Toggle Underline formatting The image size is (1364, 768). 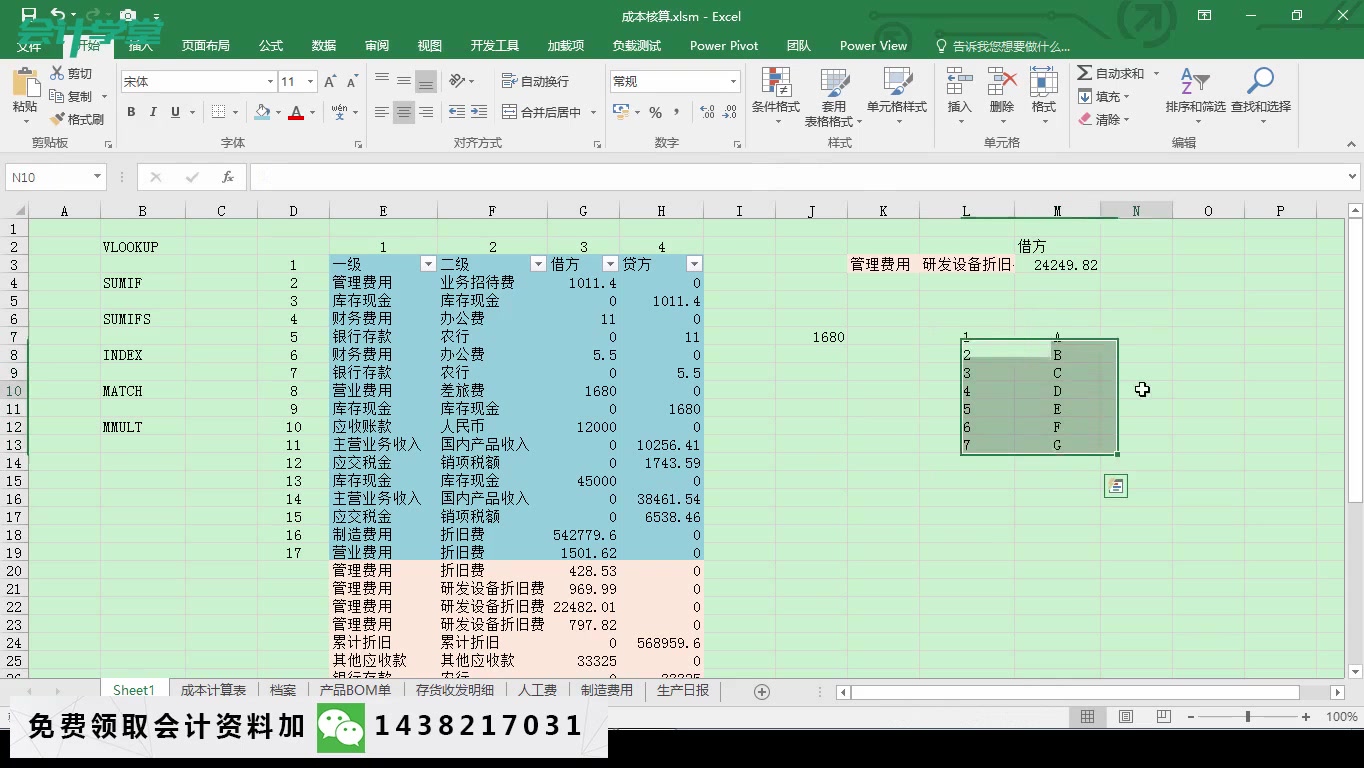[175, 112]
